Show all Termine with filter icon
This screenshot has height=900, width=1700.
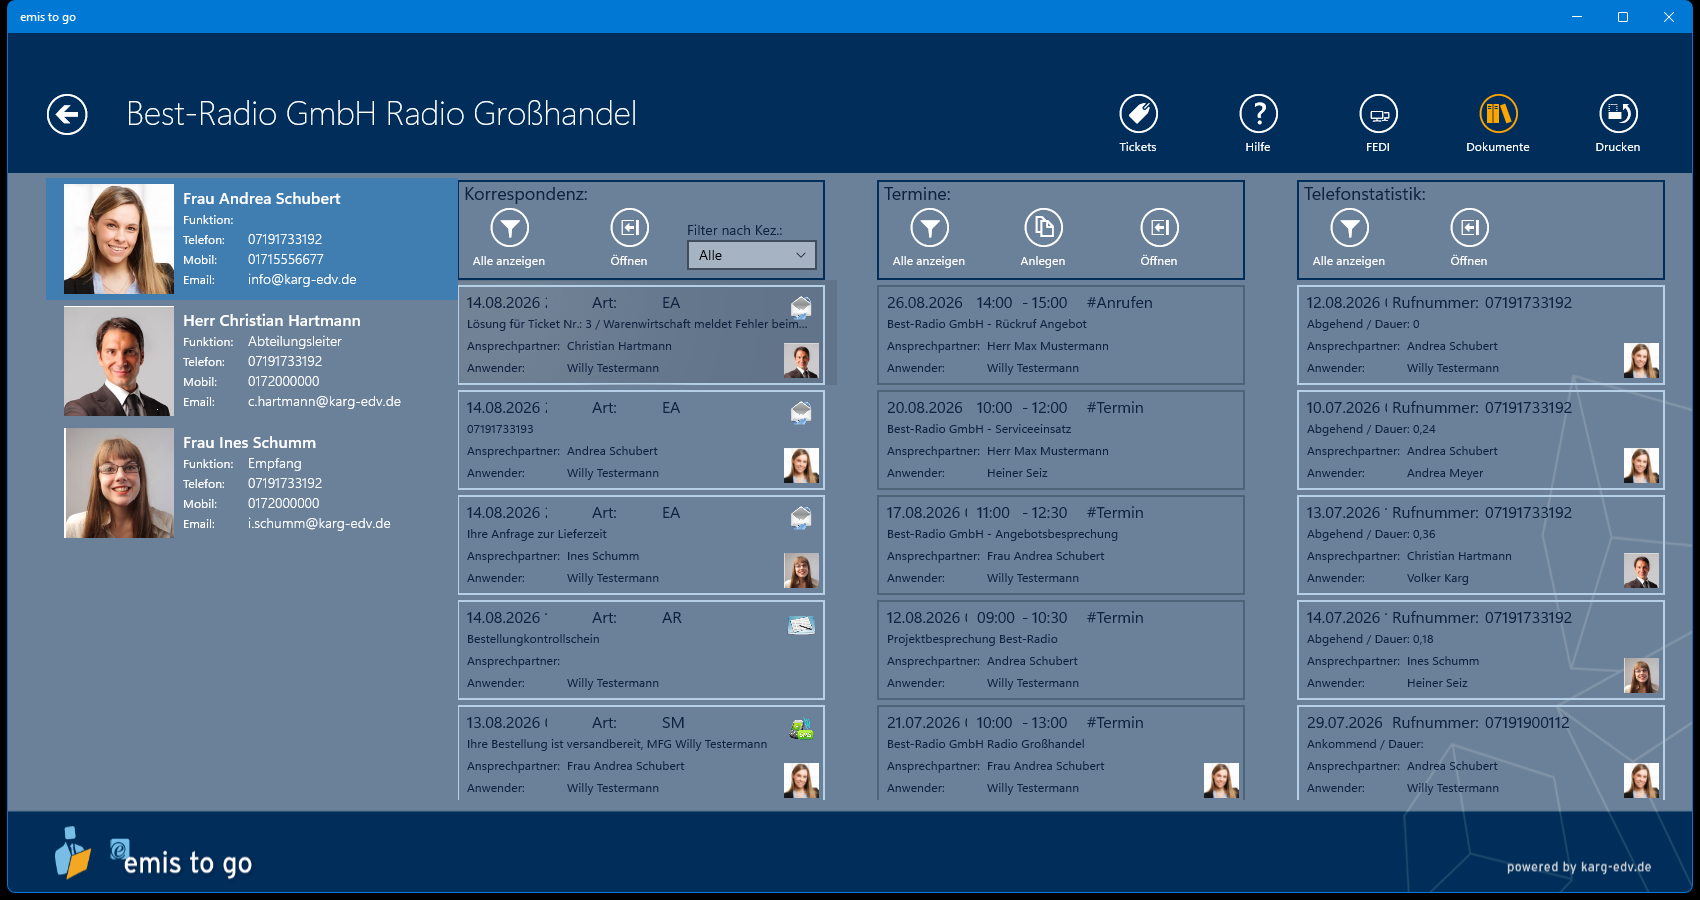point(930,228)
